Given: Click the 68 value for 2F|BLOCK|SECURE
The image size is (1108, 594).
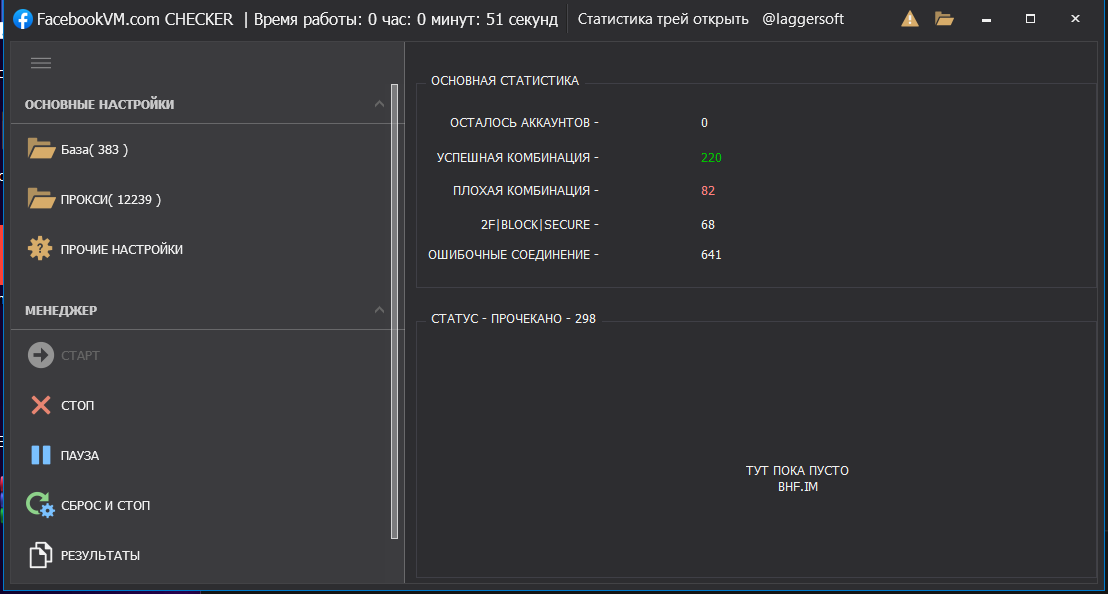Looking at the screenshot, I should (x=708, y=225).
